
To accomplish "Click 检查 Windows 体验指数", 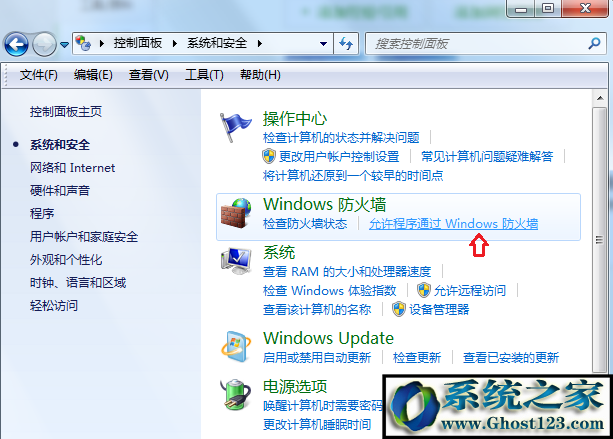I will 330,290.
